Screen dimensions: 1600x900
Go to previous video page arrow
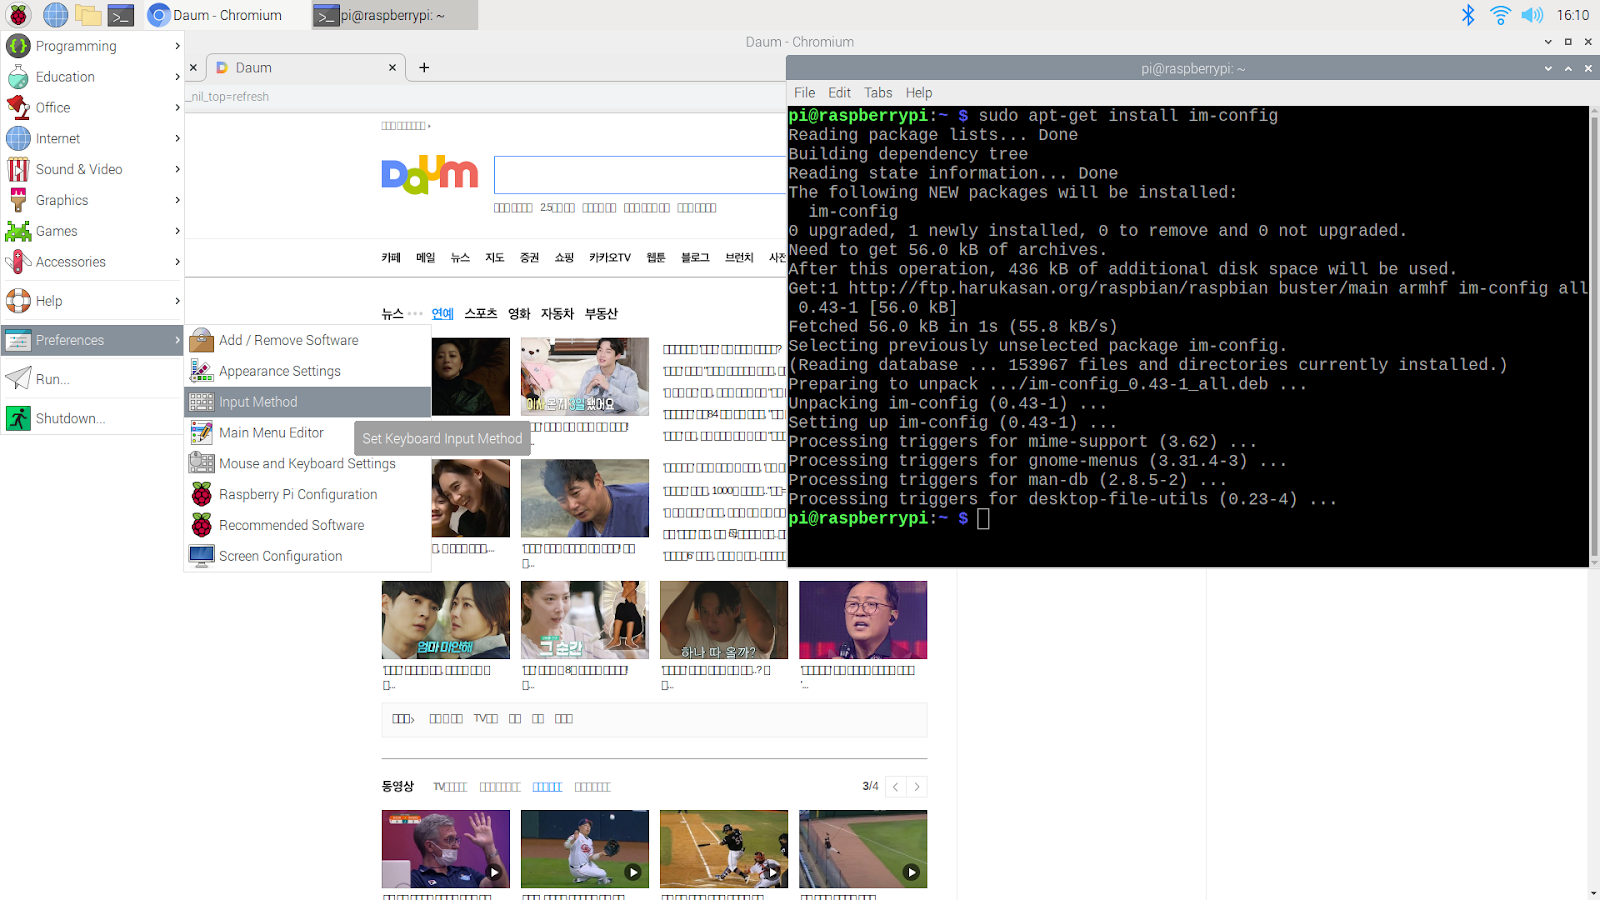pos(895,787)
